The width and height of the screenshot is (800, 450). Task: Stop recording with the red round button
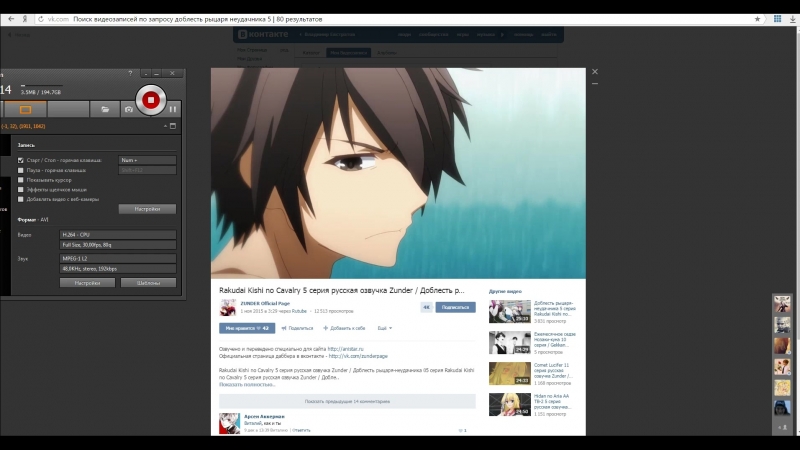pyautogui.click(x=151, y=100)
